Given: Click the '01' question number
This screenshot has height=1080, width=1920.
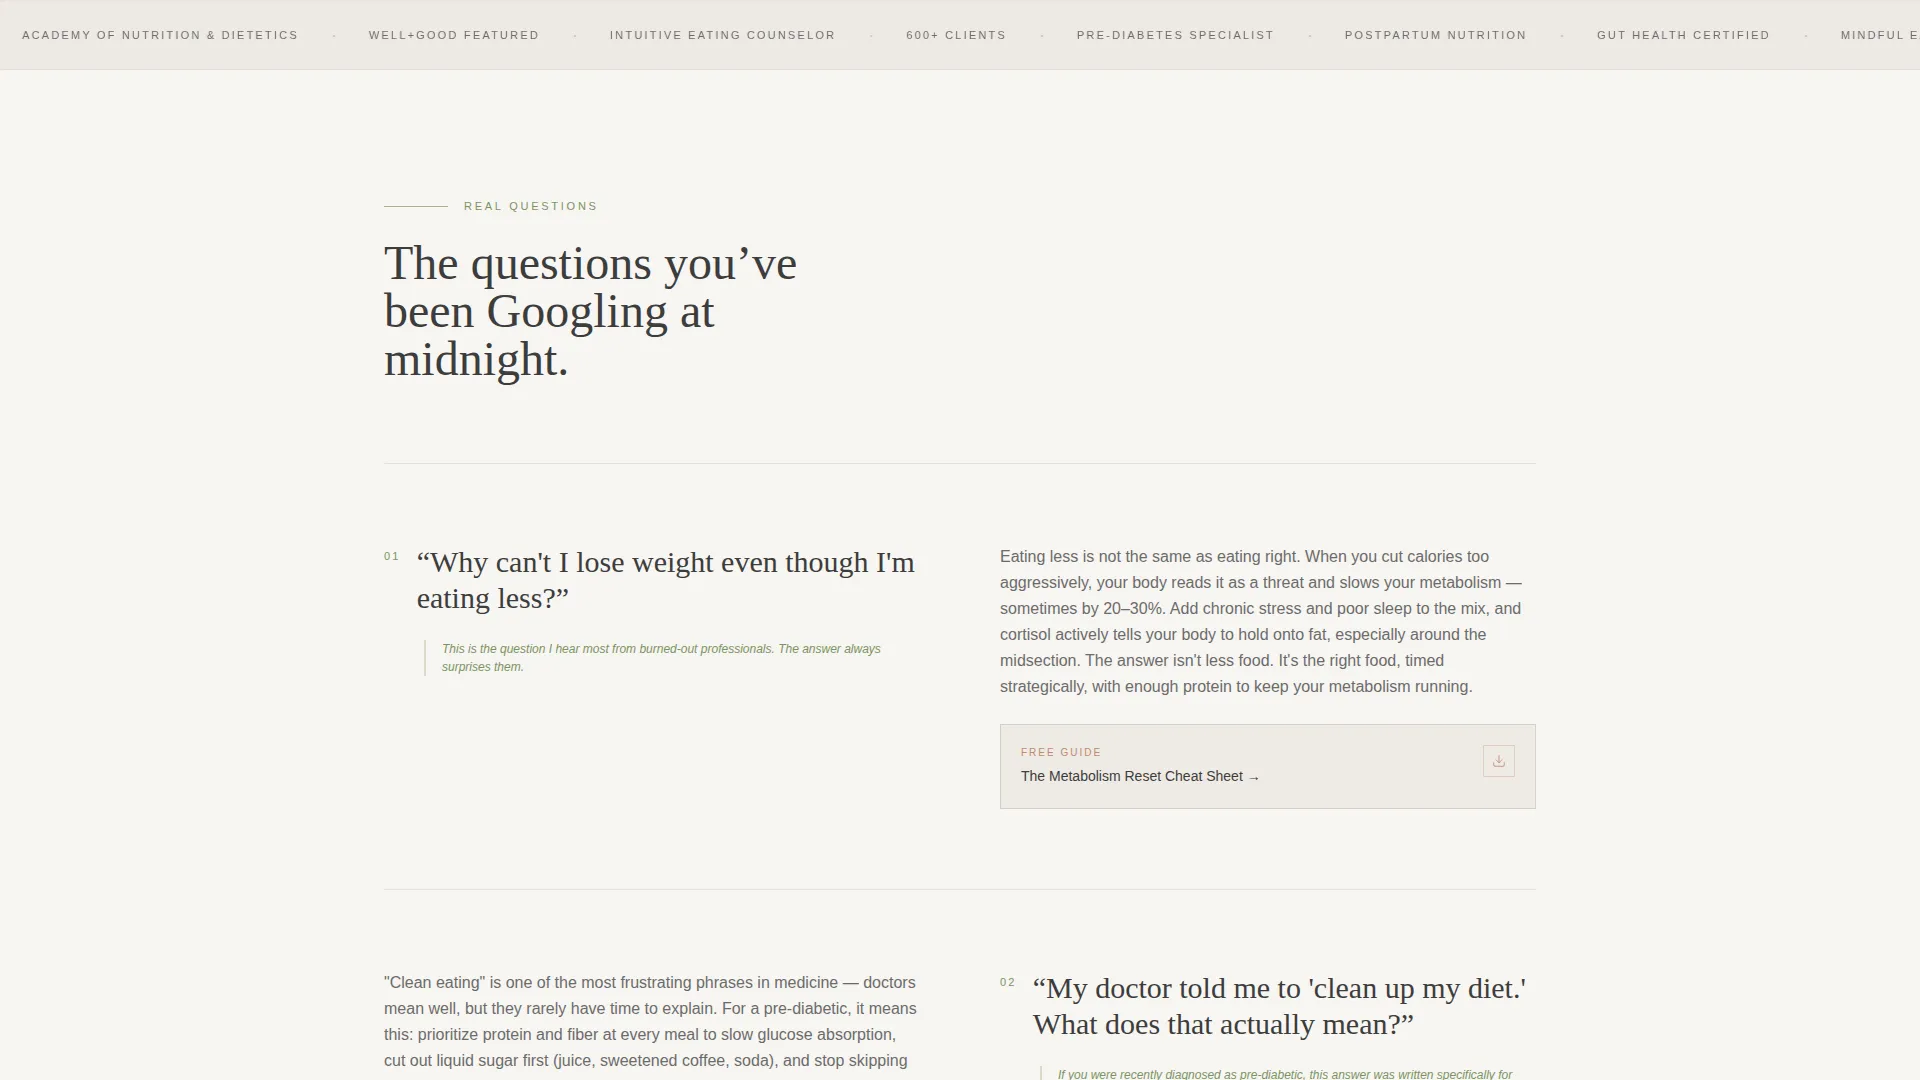Looking at the screenshot, I should (x=392, y=557).
